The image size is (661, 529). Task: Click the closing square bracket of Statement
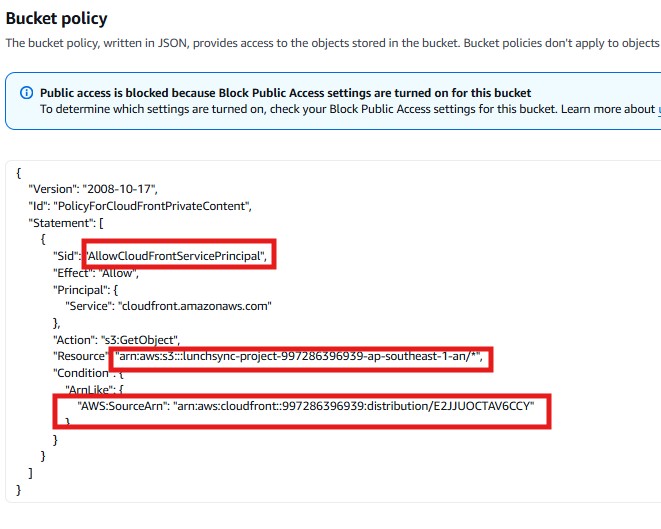(32, 473)
